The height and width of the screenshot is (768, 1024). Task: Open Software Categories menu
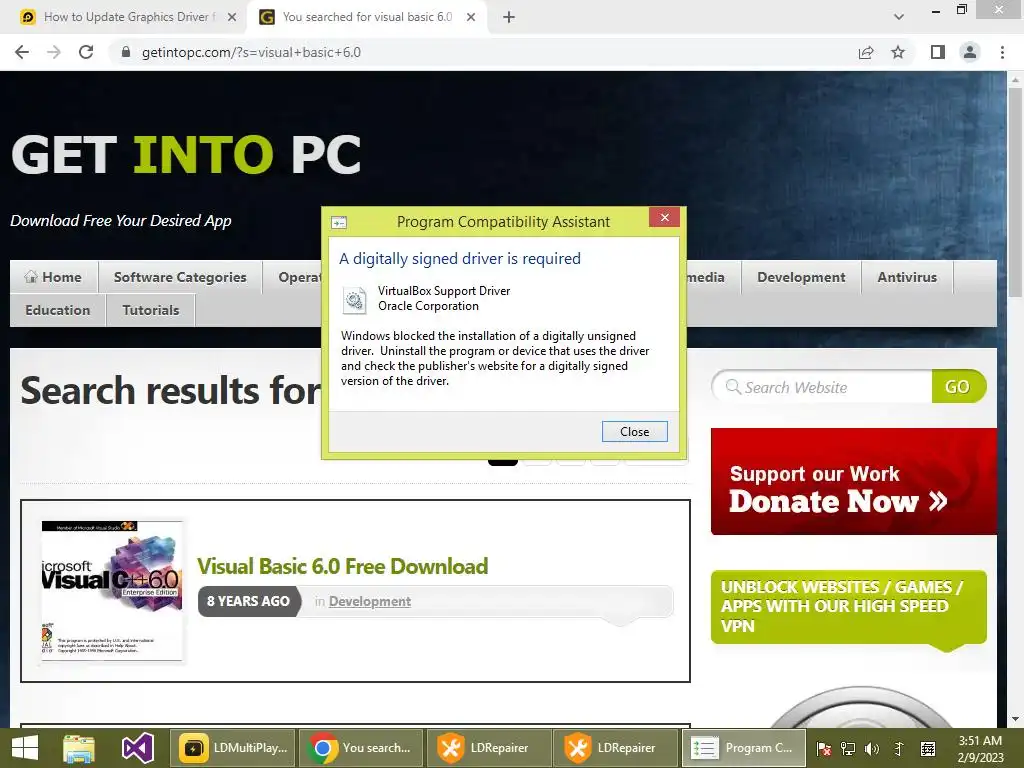pos(180,277)
